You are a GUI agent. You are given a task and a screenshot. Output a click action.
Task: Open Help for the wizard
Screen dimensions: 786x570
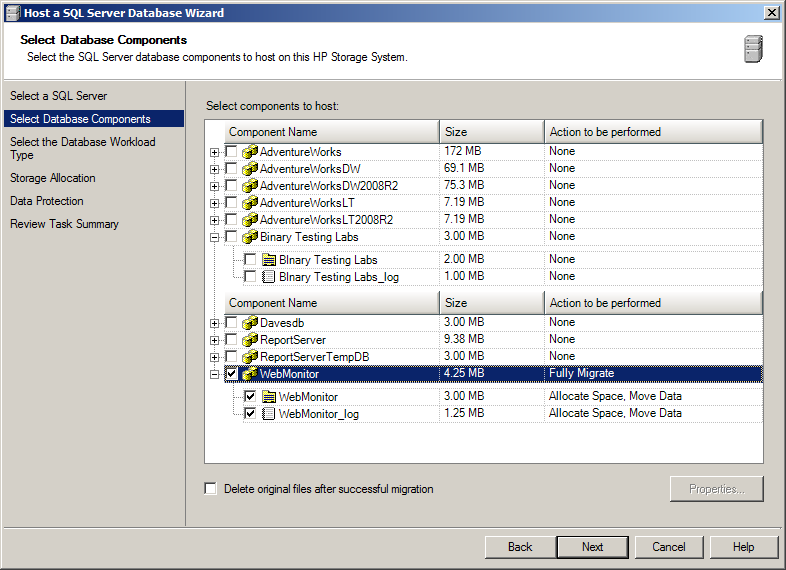click(743, 547)
